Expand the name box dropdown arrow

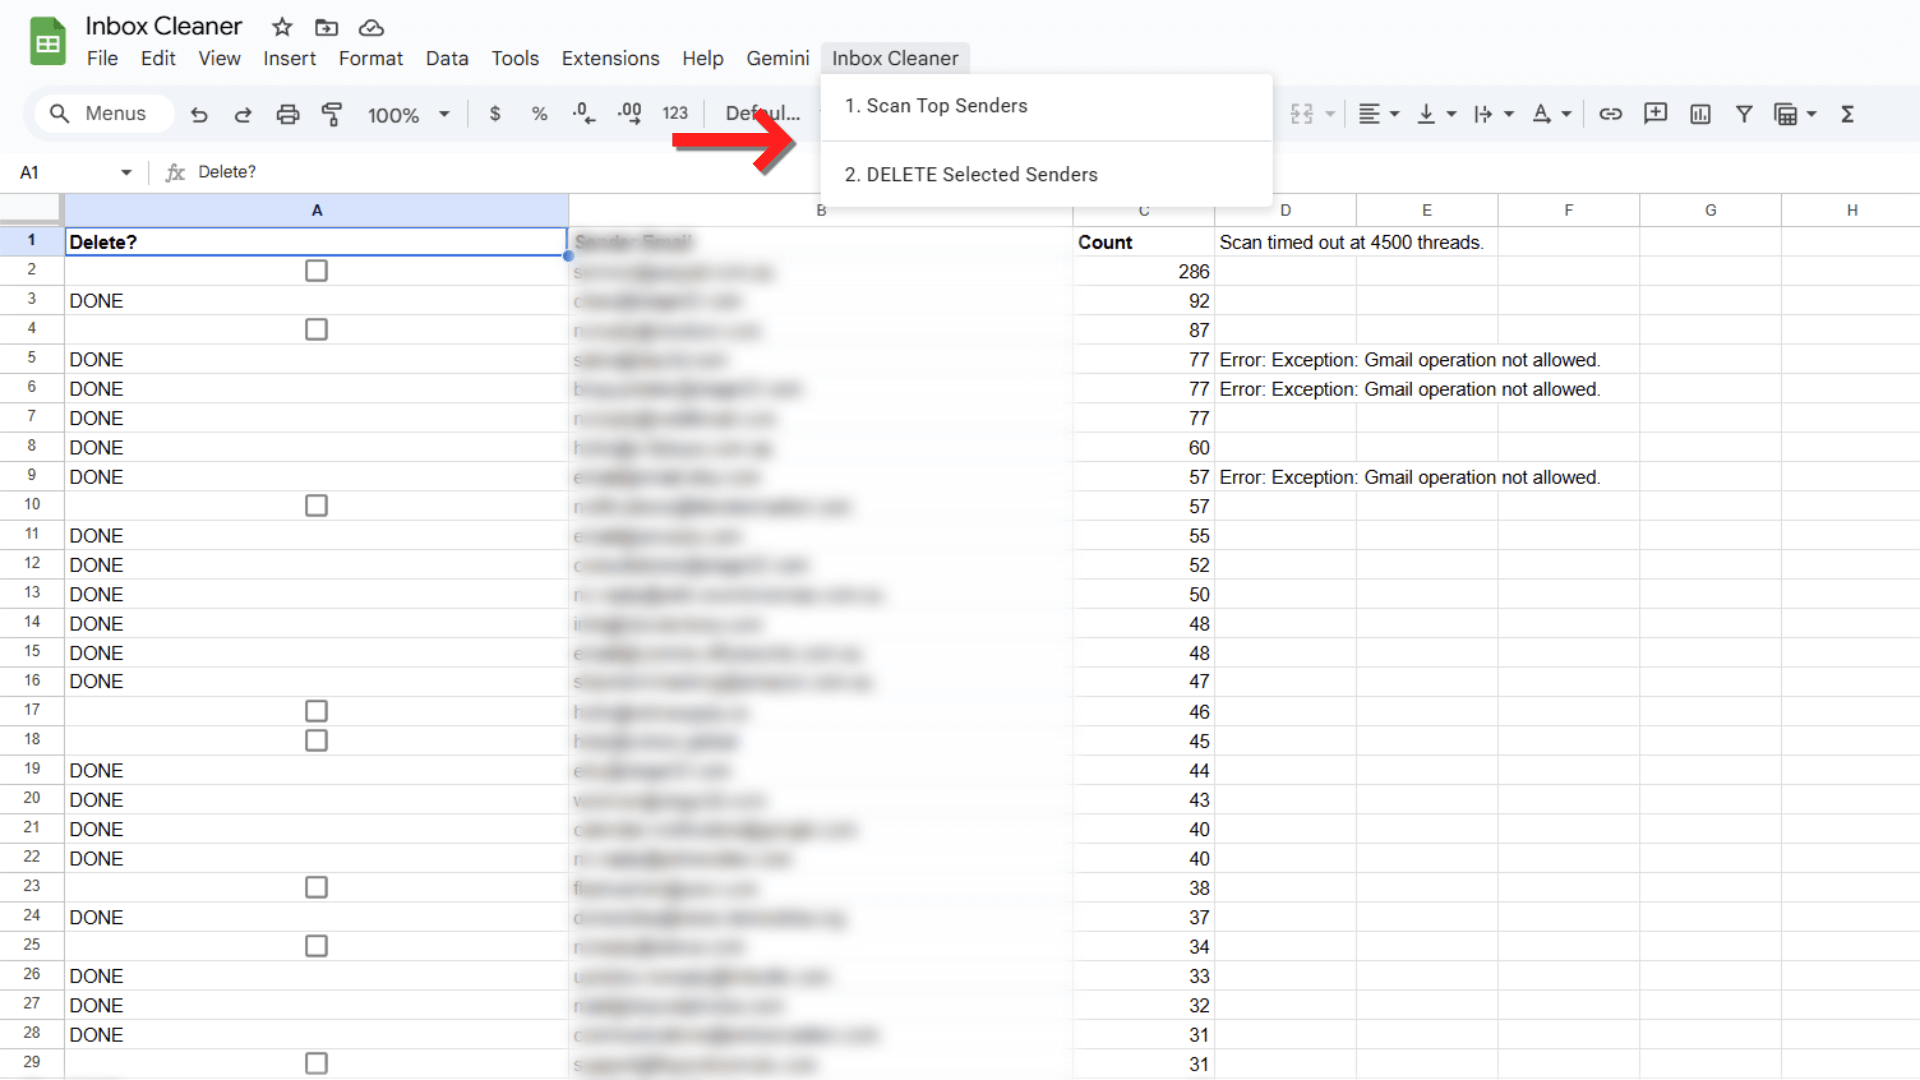(x=126, y=172)
